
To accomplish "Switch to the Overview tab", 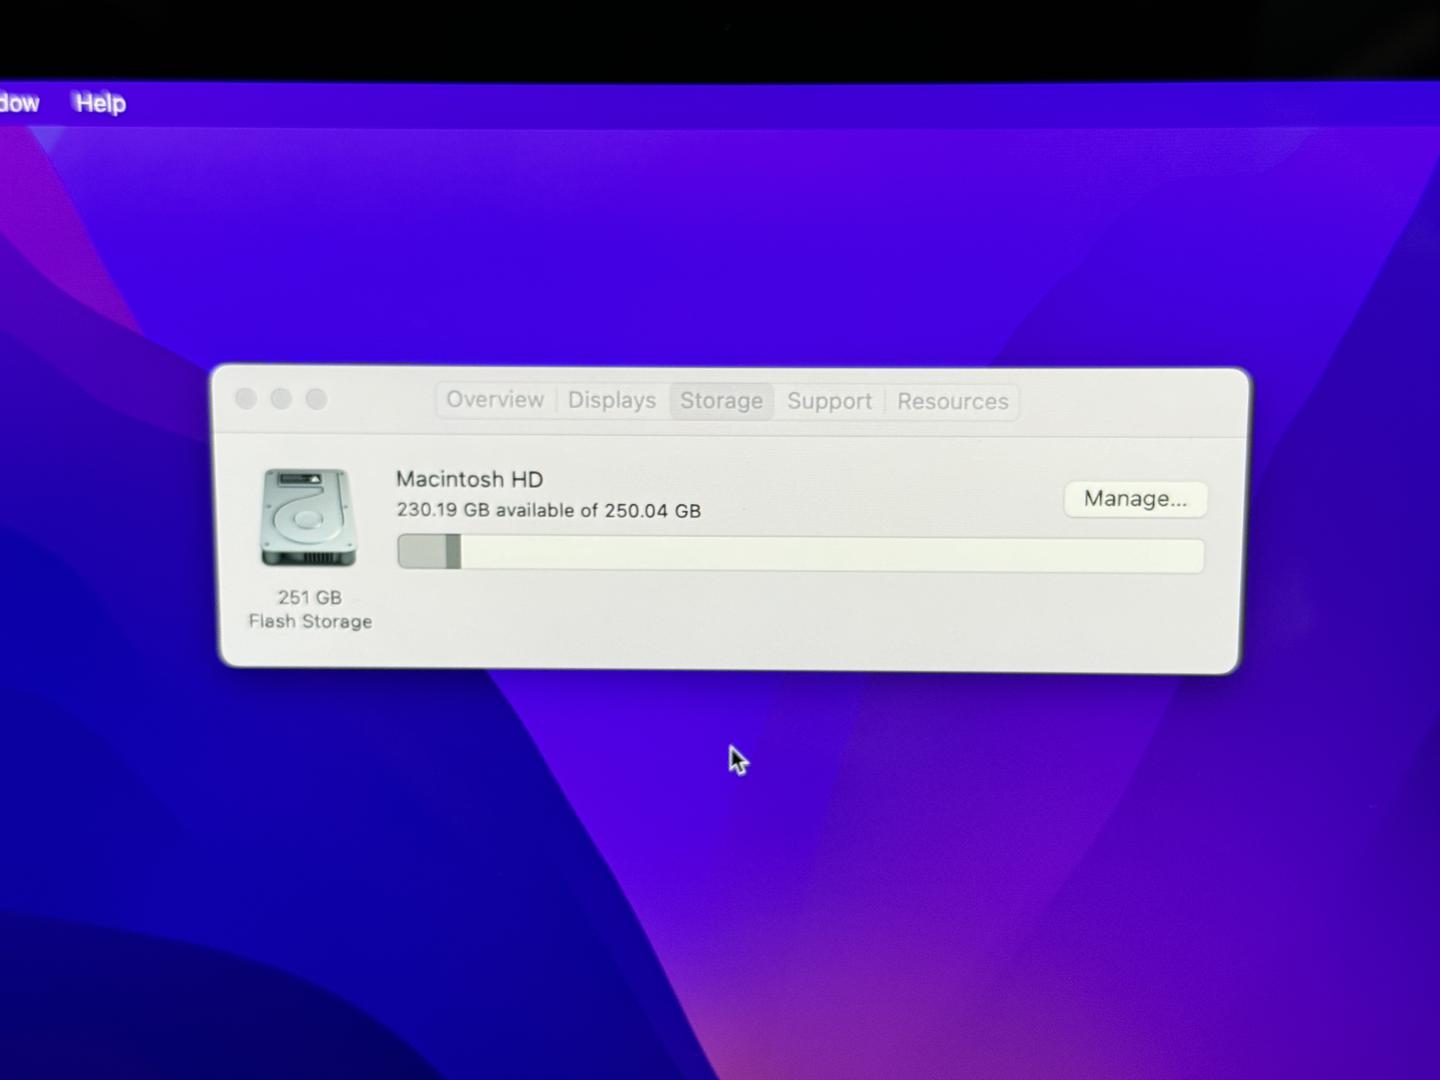I will (x=495, y=400).
